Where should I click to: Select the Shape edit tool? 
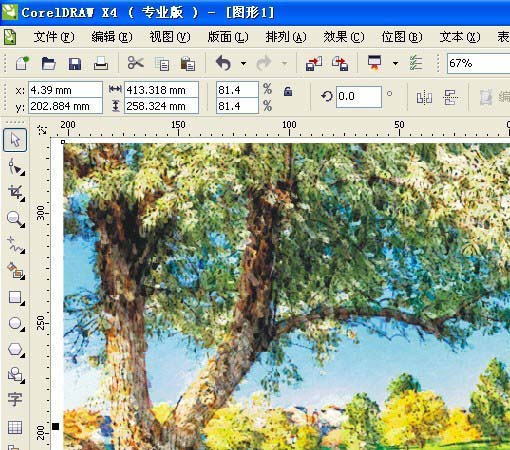16,167
